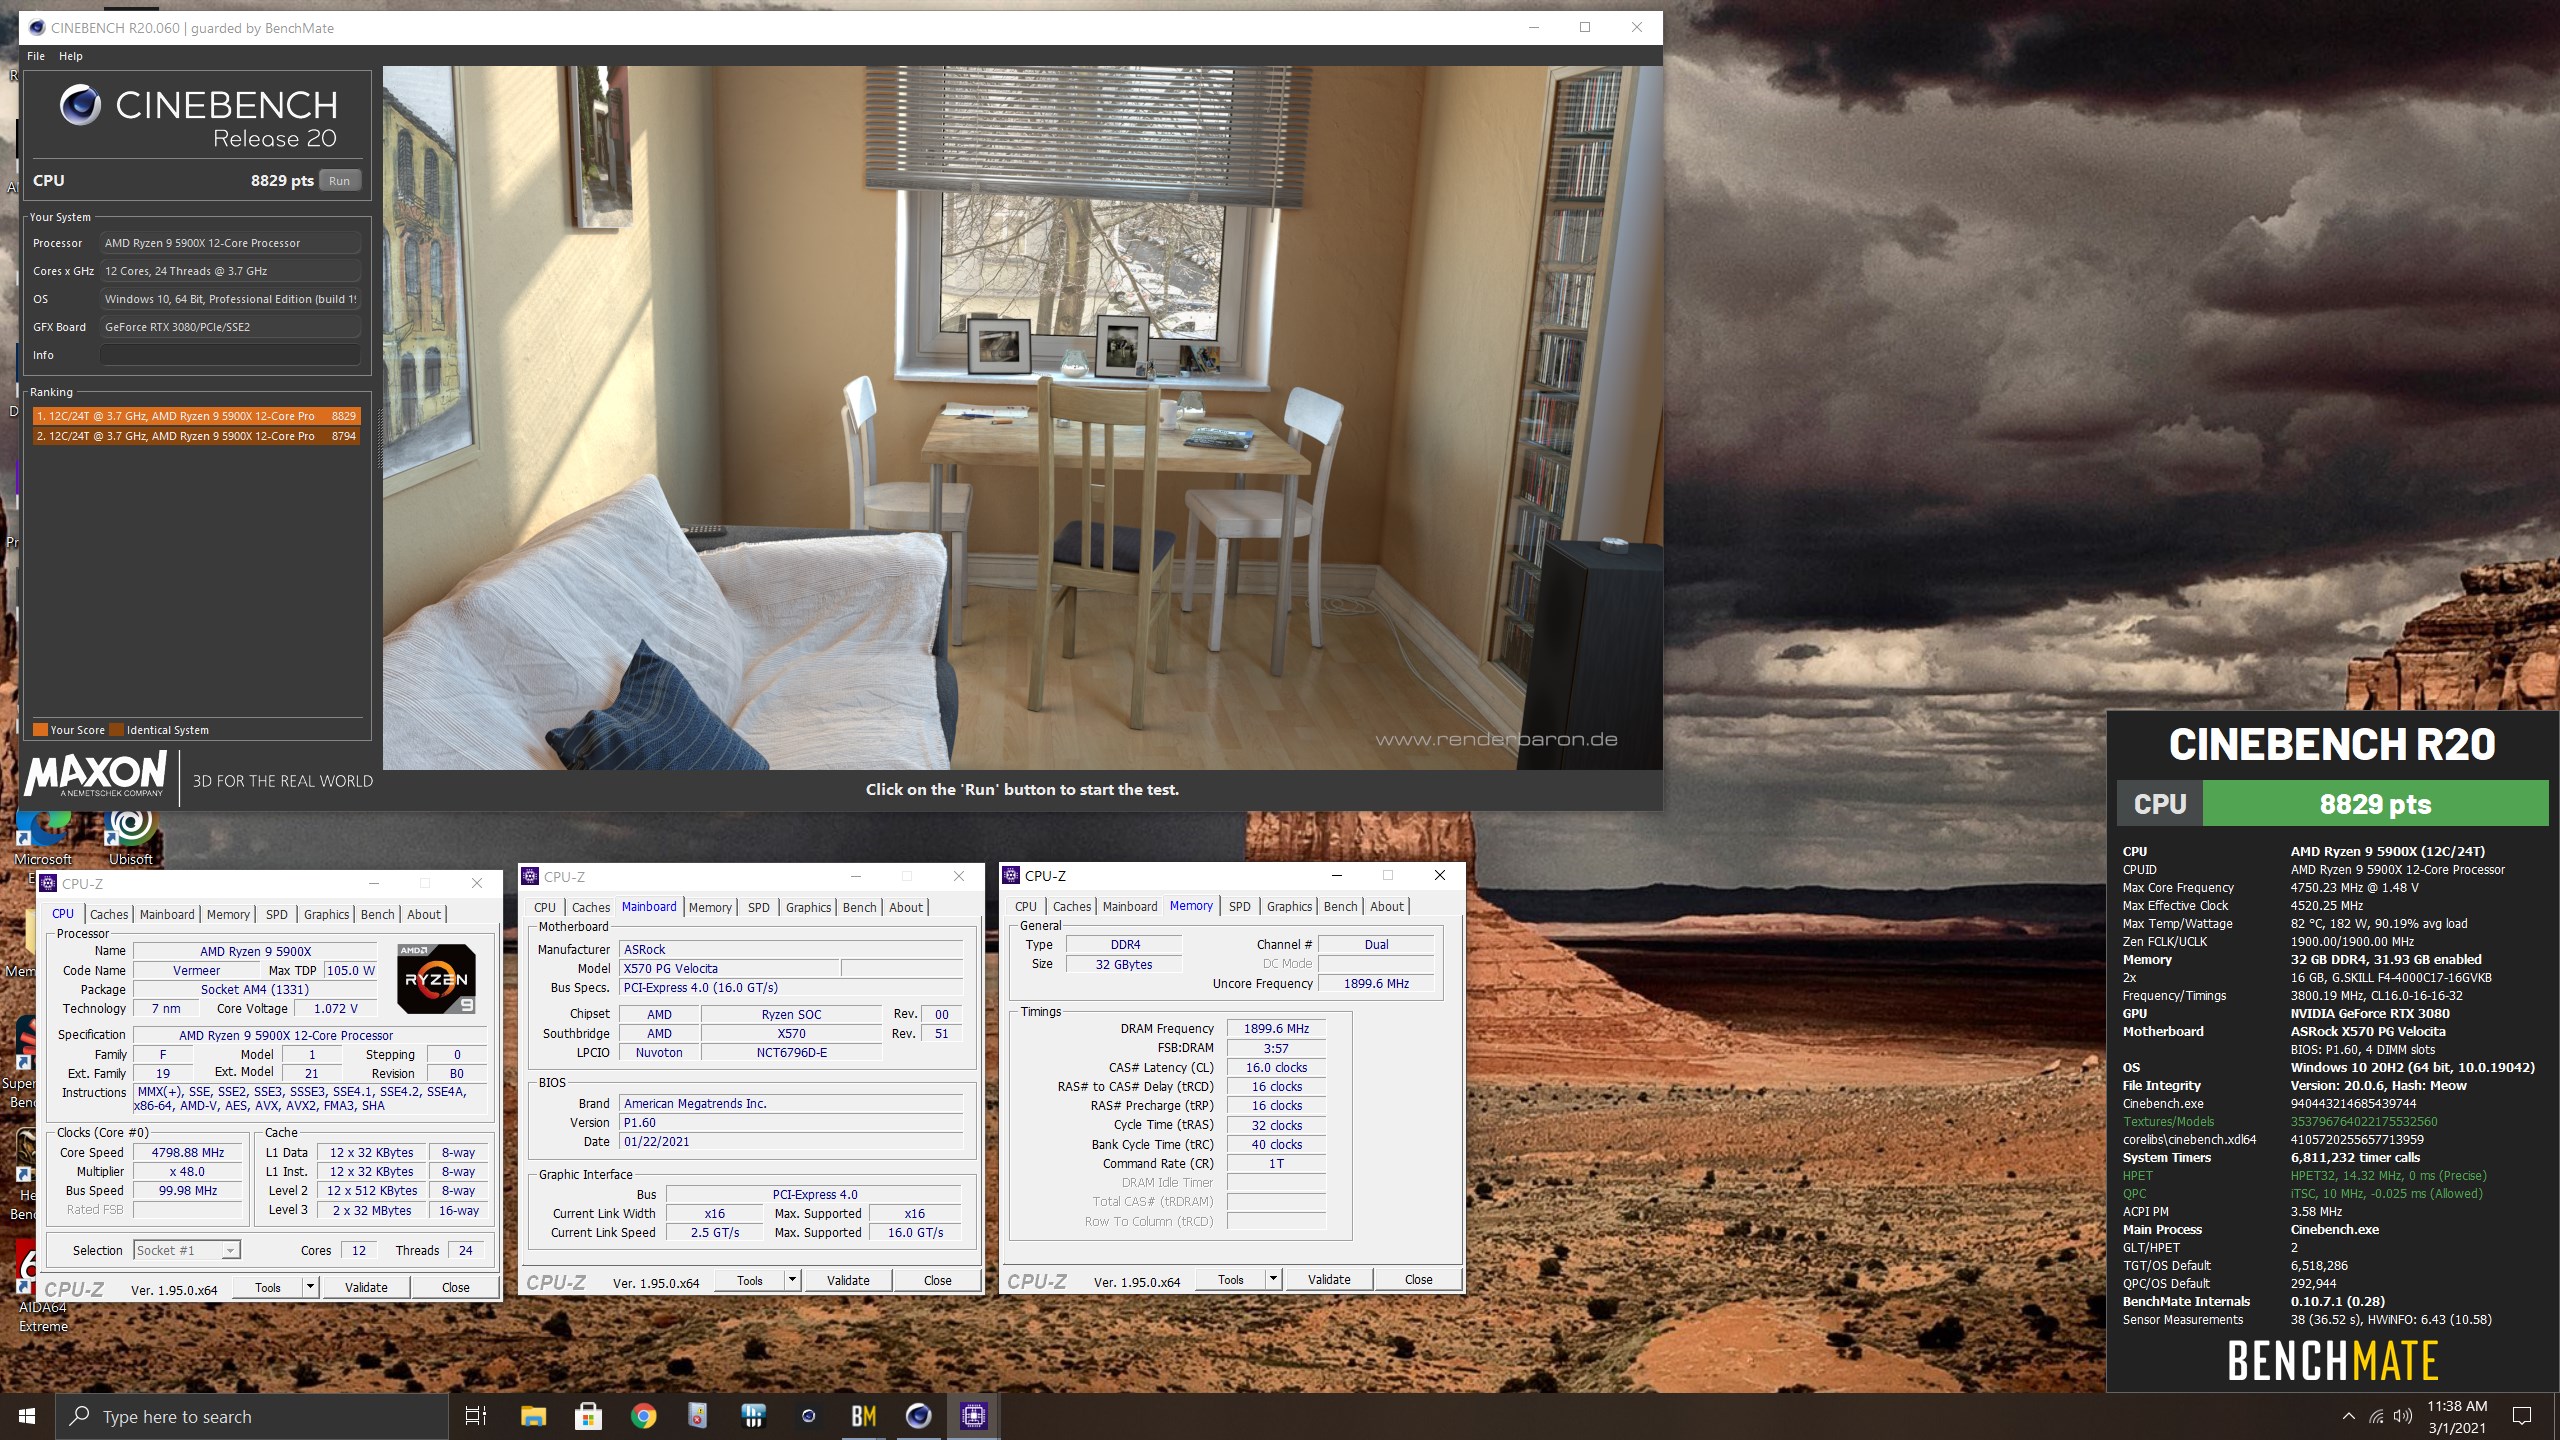Click the Close button in CPU-Z Mainboard window
Image resolution: width=2560 pixels, height=1440 pixels.
pos(938,1280)
